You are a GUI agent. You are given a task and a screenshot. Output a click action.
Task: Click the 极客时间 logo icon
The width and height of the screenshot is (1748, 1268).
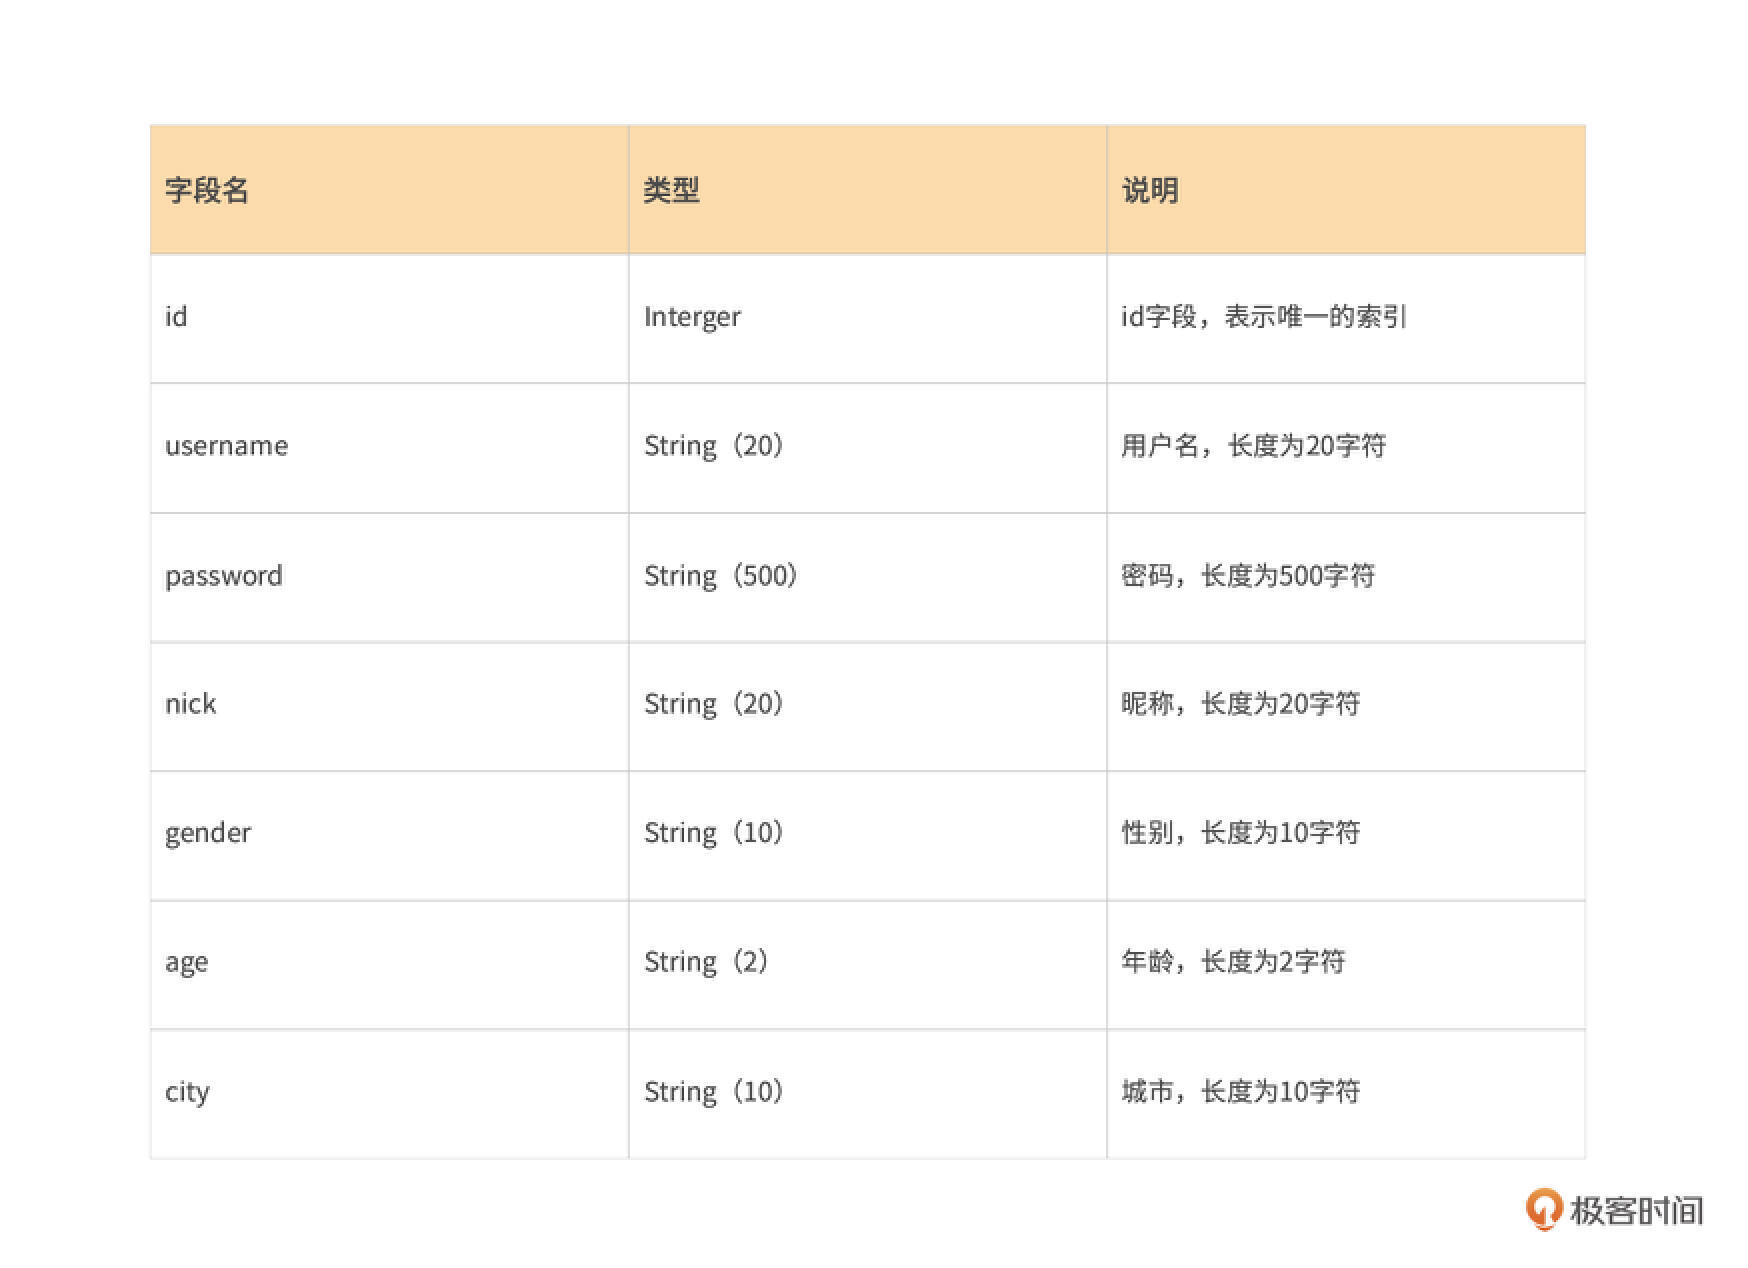1543,1208
